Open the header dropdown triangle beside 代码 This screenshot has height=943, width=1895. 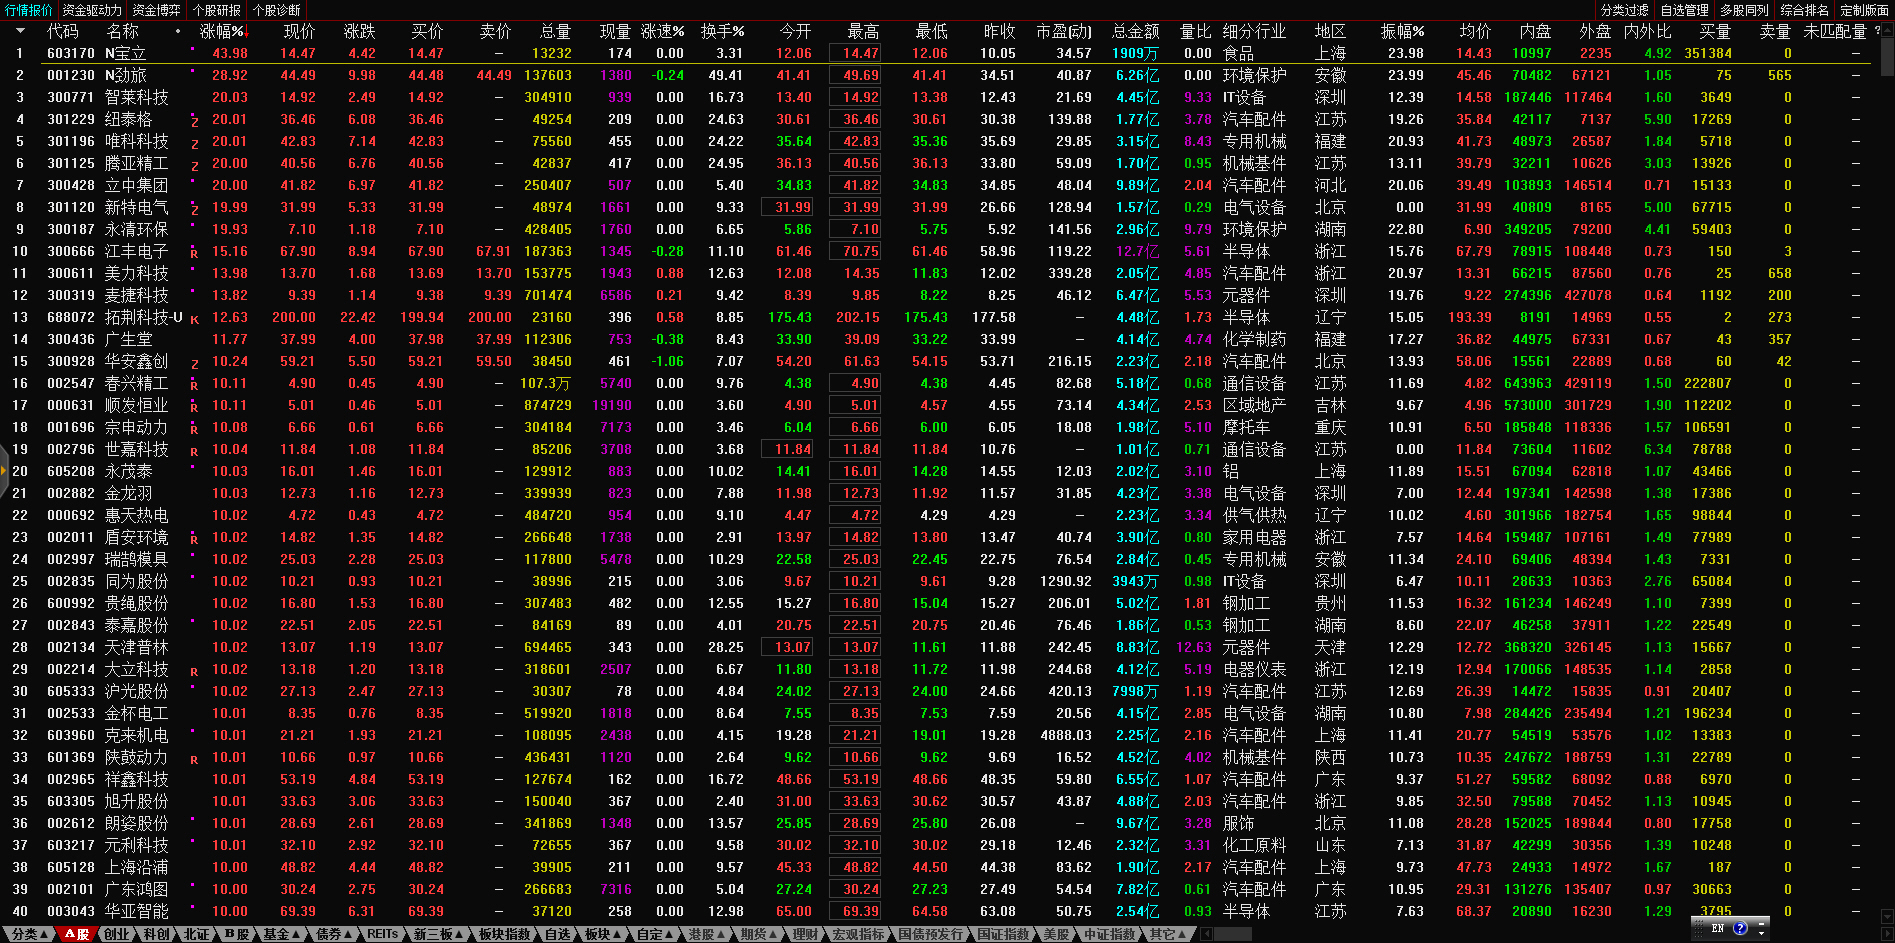tap(19, 31)
